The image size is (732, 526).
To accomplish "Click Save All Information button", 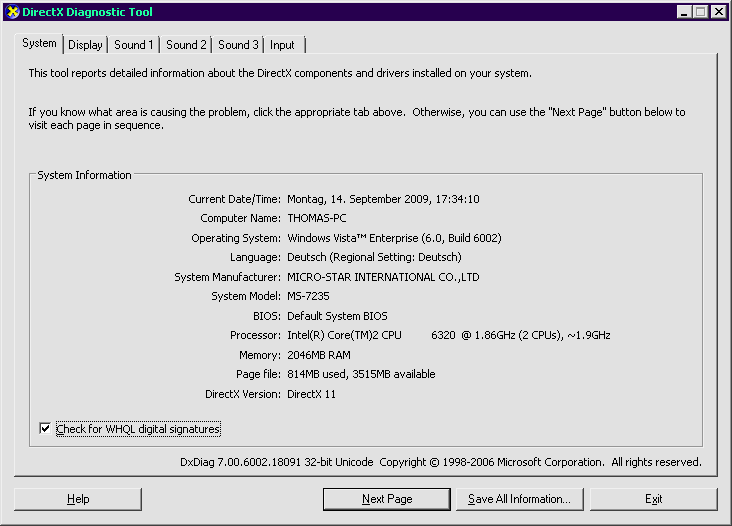I will [519, 499].
